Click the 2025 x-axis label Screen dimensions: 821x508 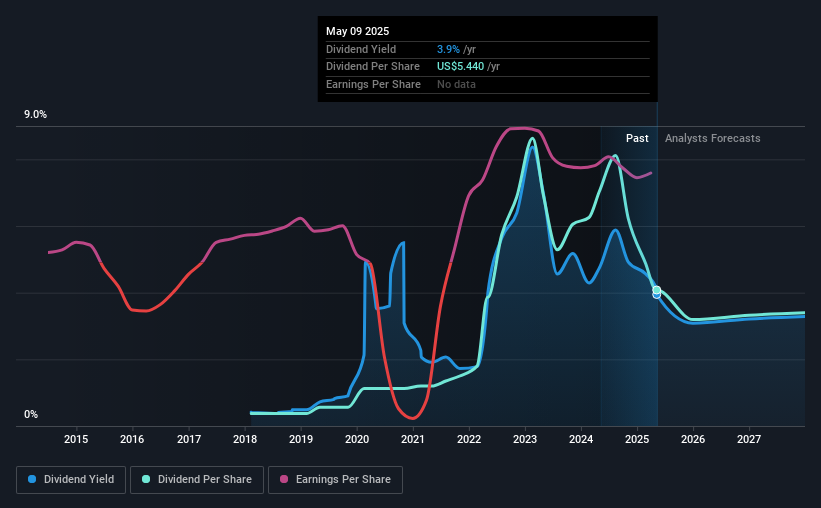(x=637, y=439)
